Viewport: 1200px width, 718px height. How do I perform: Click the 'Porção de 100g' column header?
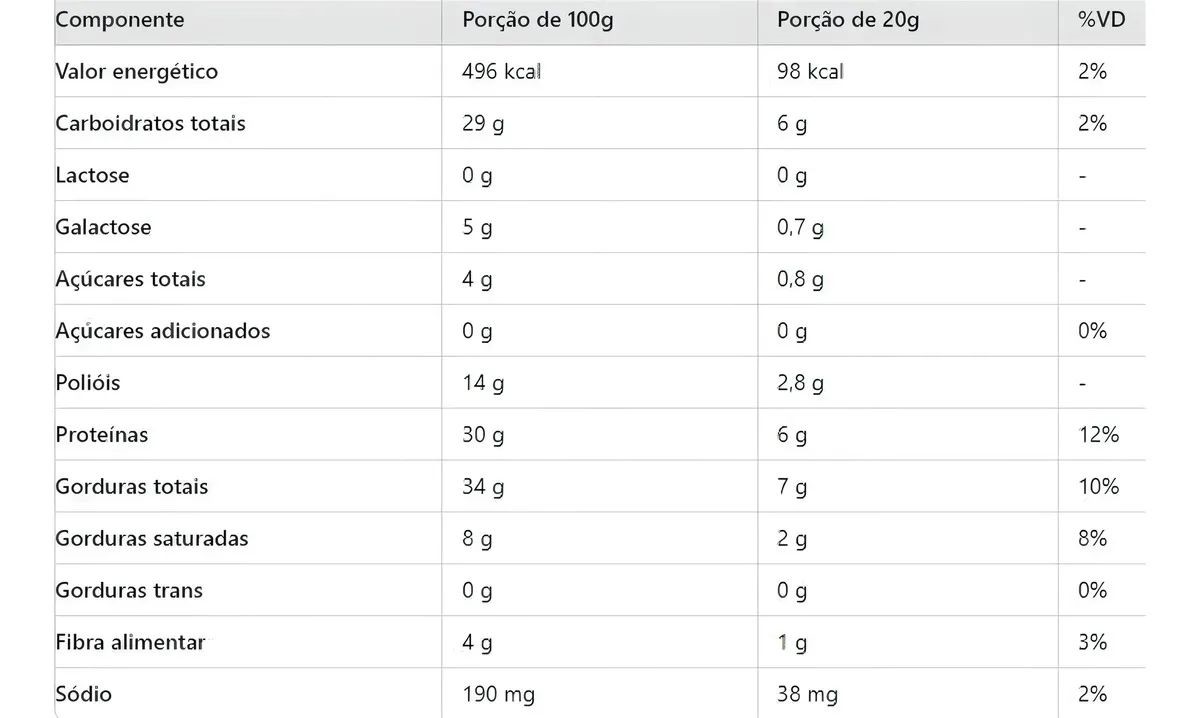click(538, 20)
